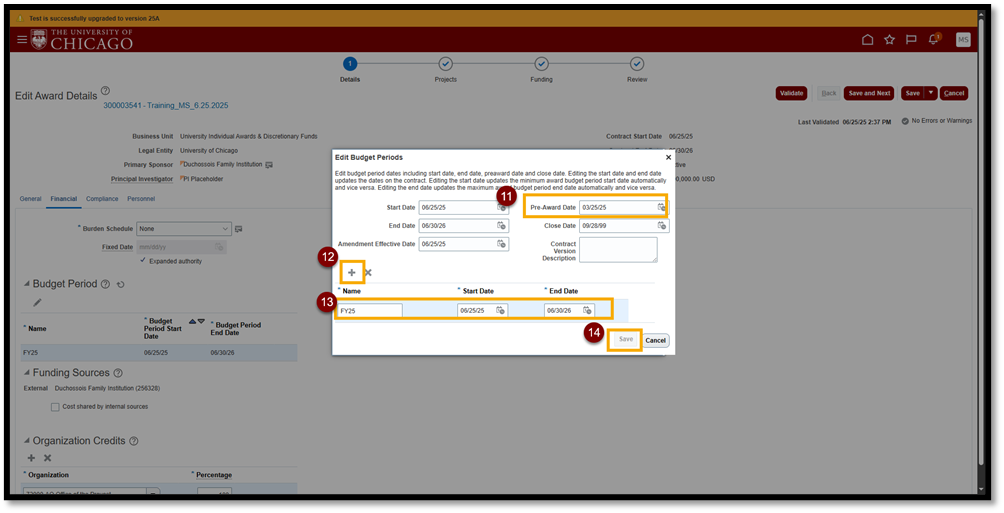Click the FY25 budget period name field

pyautogui.click(x=370, y=311)
